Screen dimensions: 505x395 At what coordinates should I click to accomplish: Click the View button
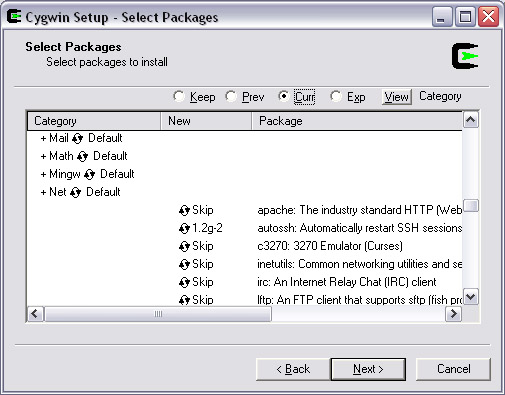coord(397,97)
